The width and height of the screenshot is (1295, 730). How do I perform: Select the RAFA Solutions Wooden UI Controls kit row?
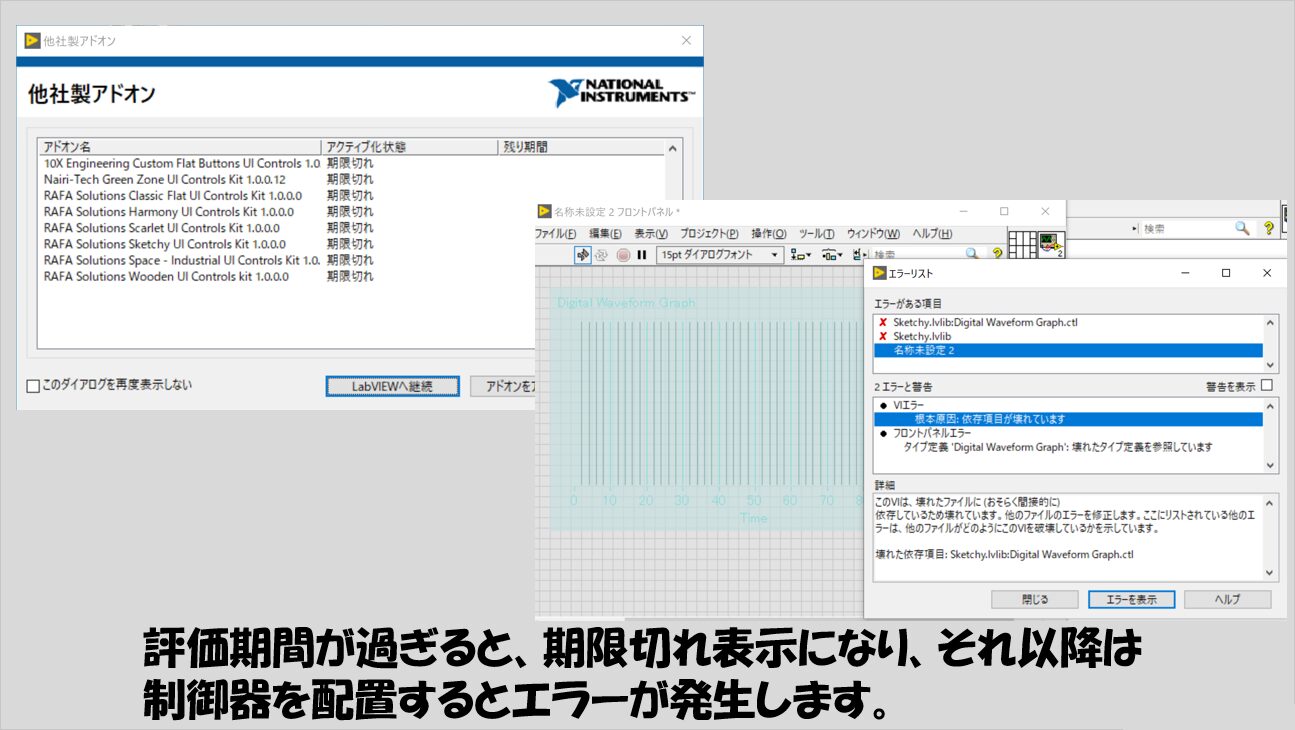pyautogui.click(x=352, y=276)
